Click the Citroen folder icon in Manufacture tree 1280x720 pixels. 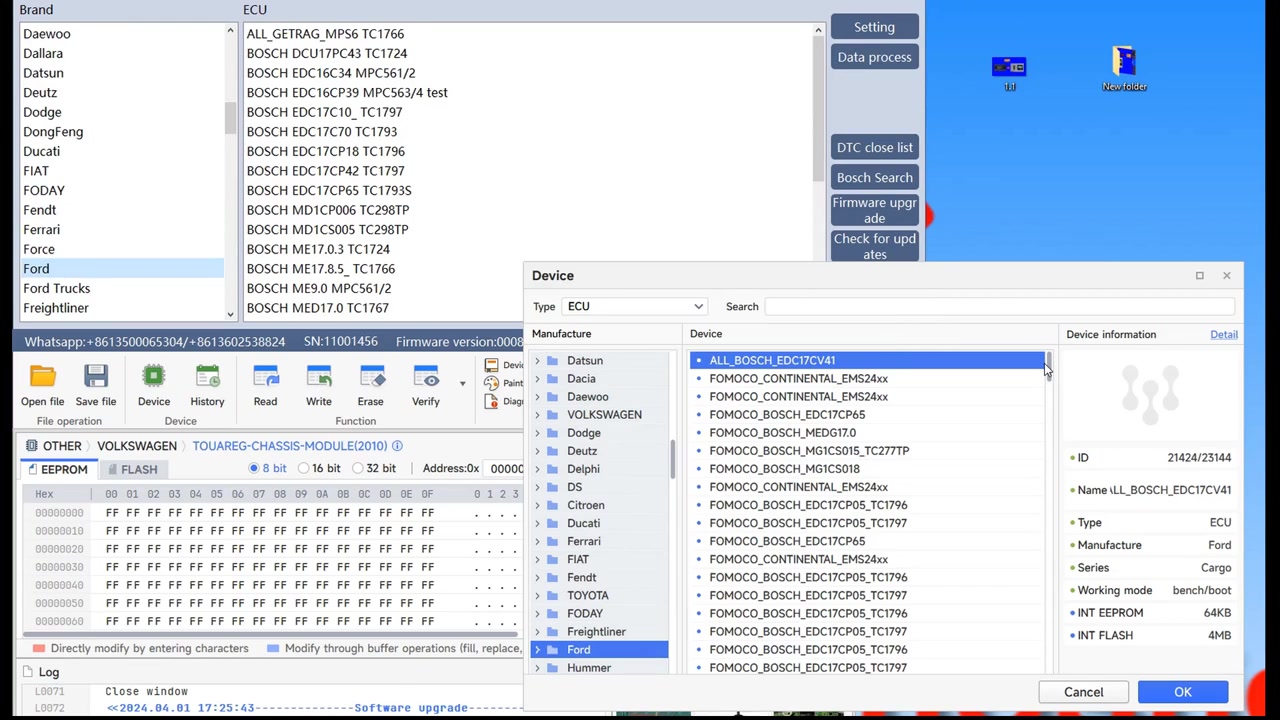[553, 506]
